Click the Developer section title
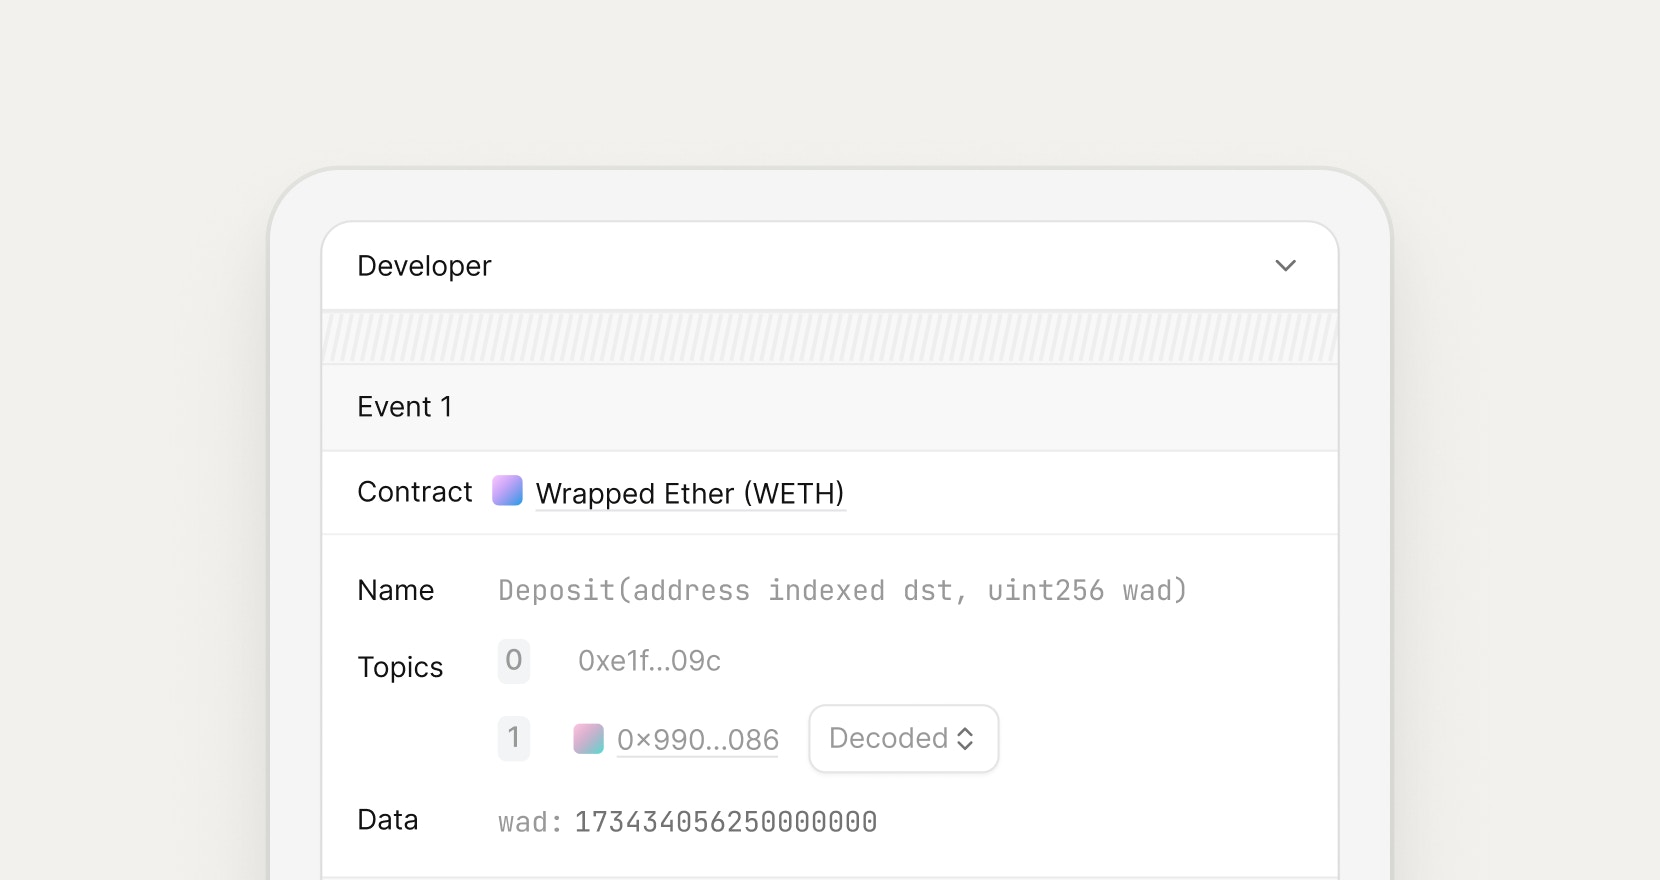The image size is (1660, 880). [x=424, y=266]
